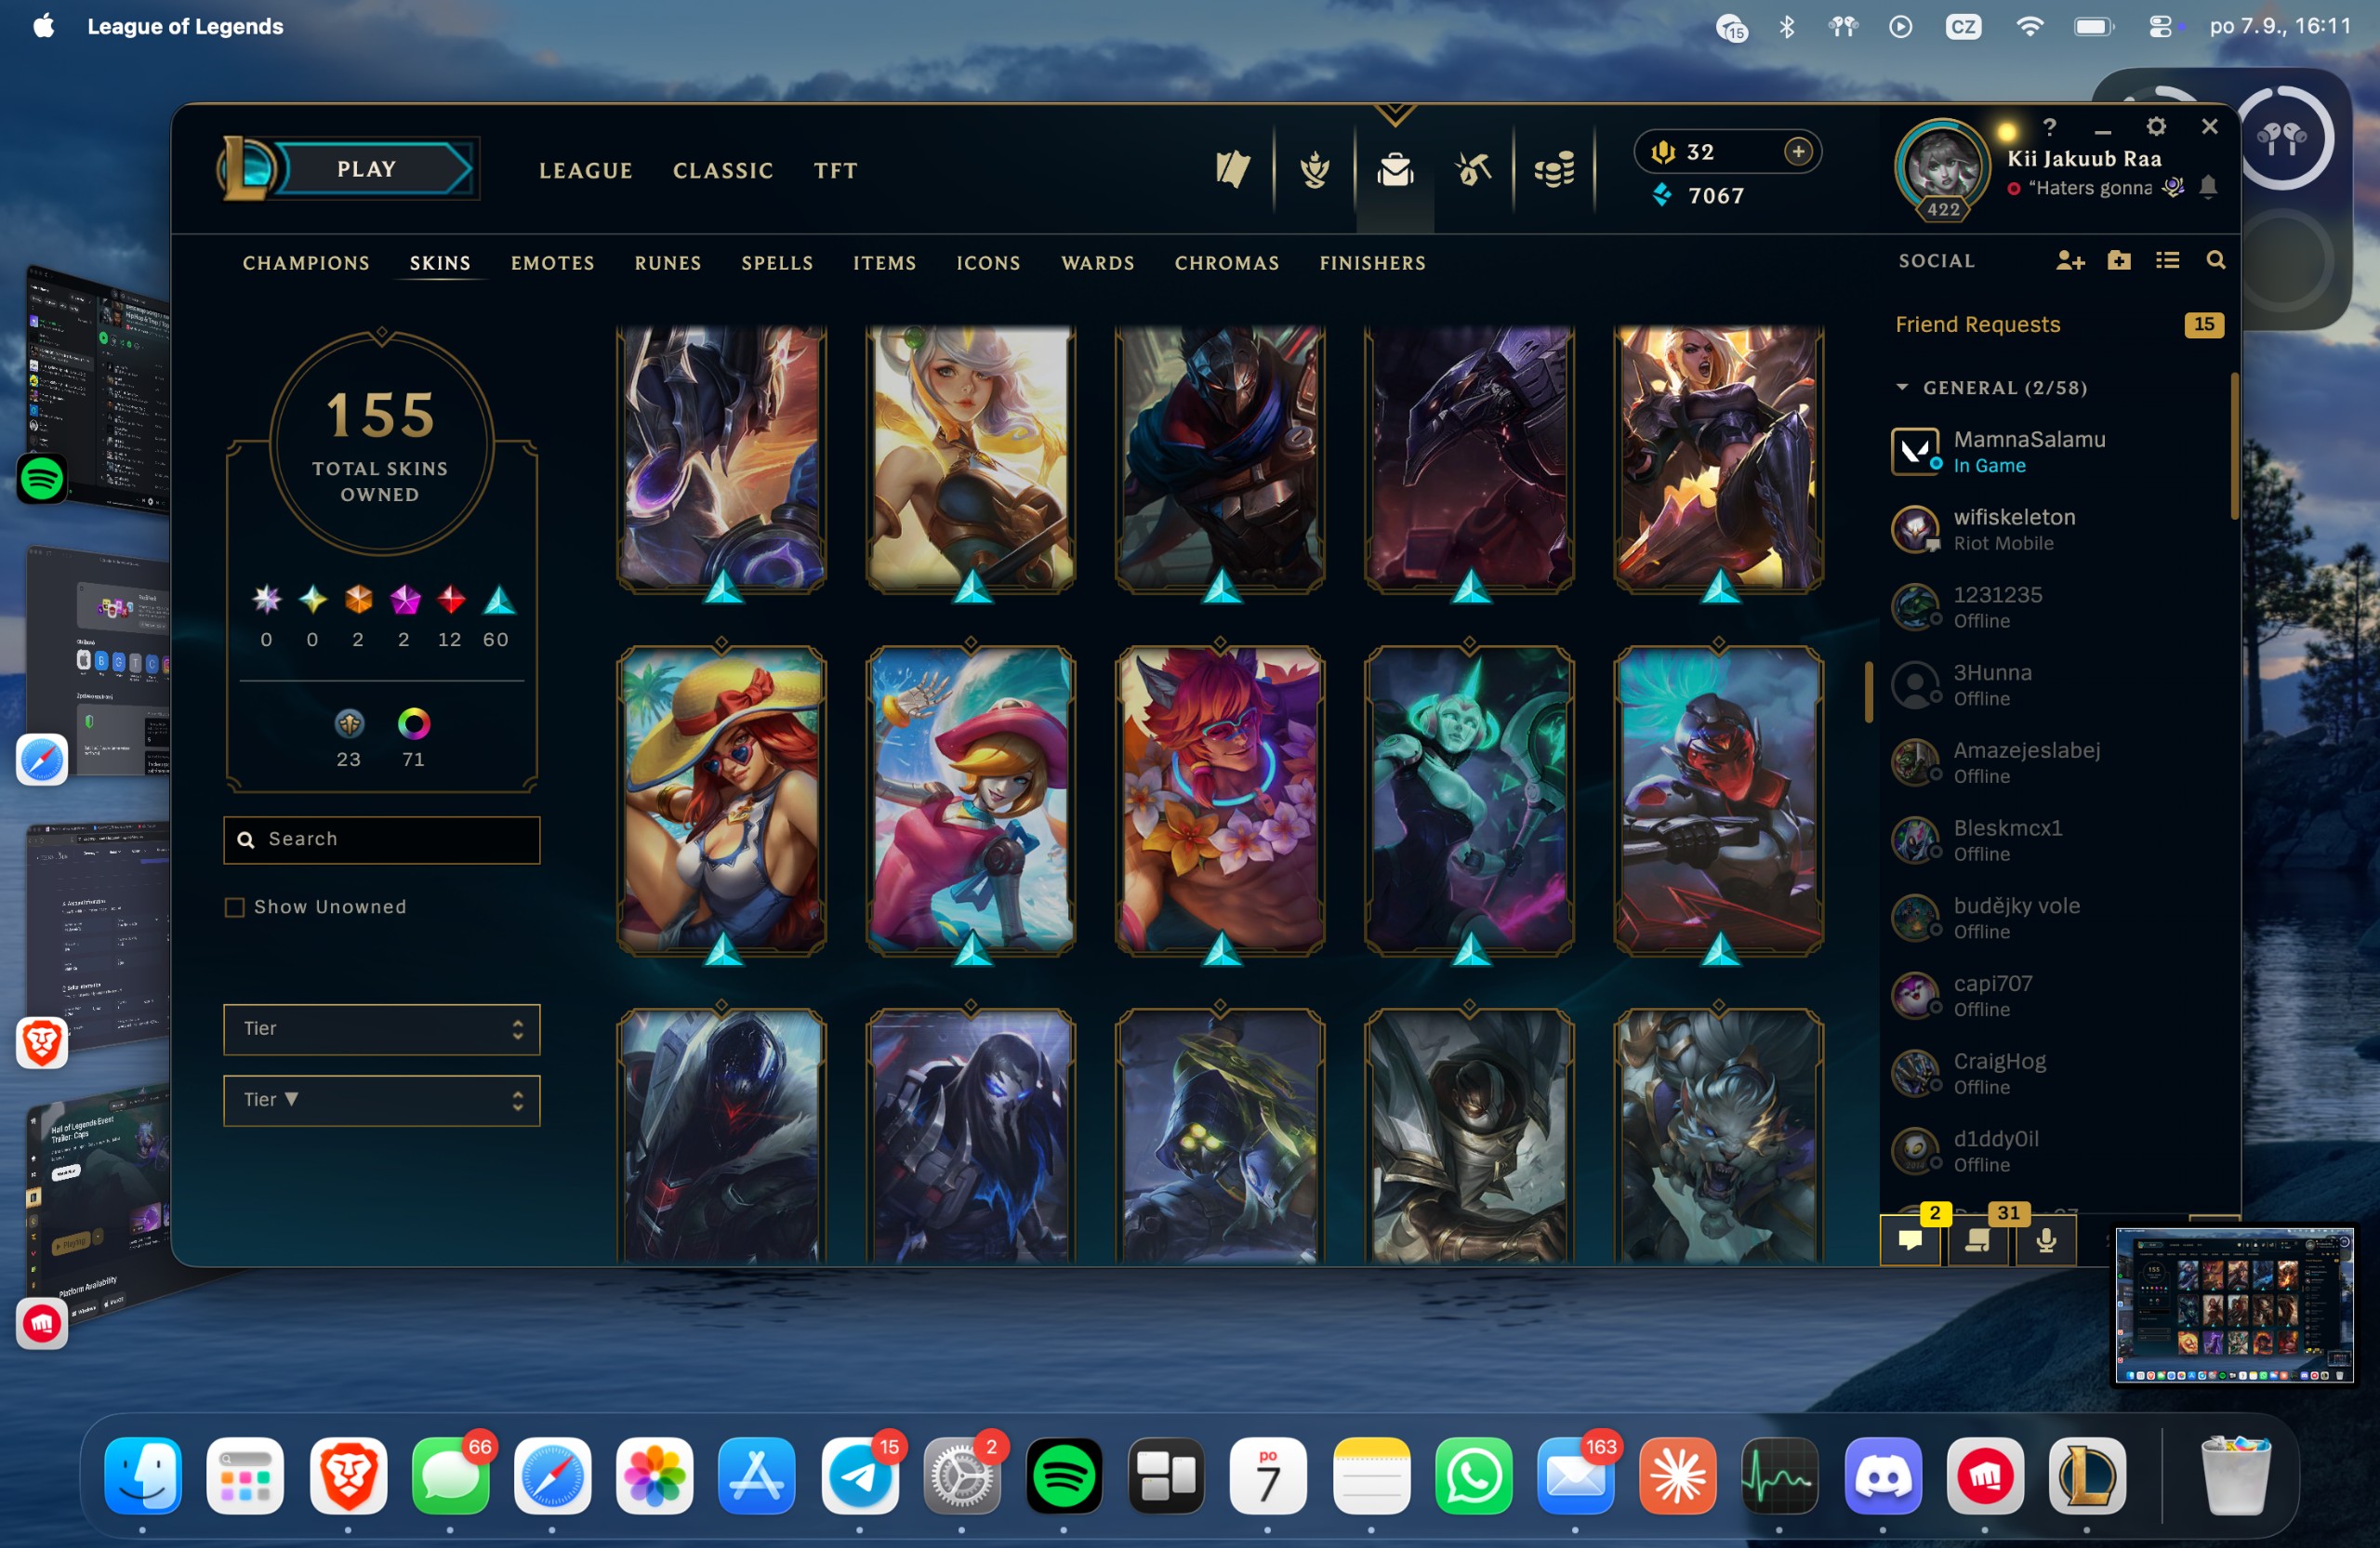Filter by the orange Ultimate gem icon
The width and height of the screenshot is (2380, 1548).
pyautogui.click(x=358, y=599)
